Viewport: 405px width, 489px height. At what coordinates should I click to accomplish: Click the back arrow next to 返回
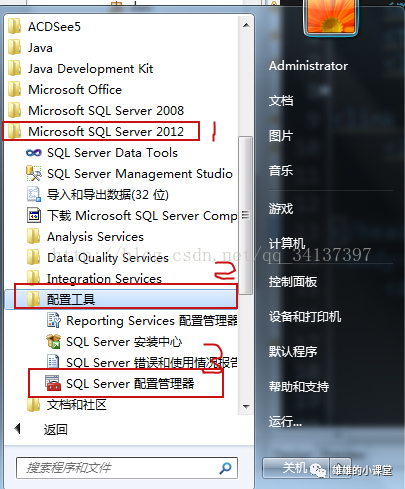18,429
